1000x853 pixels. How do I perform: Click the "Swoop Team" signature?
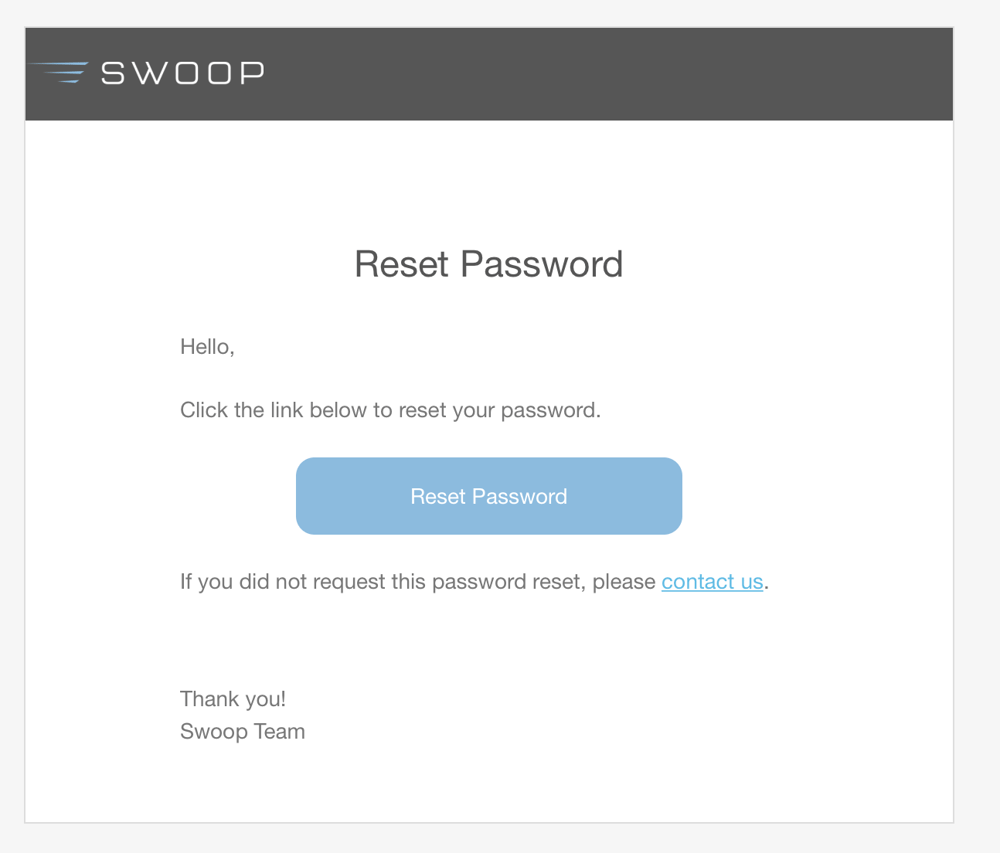click(242, 731)
